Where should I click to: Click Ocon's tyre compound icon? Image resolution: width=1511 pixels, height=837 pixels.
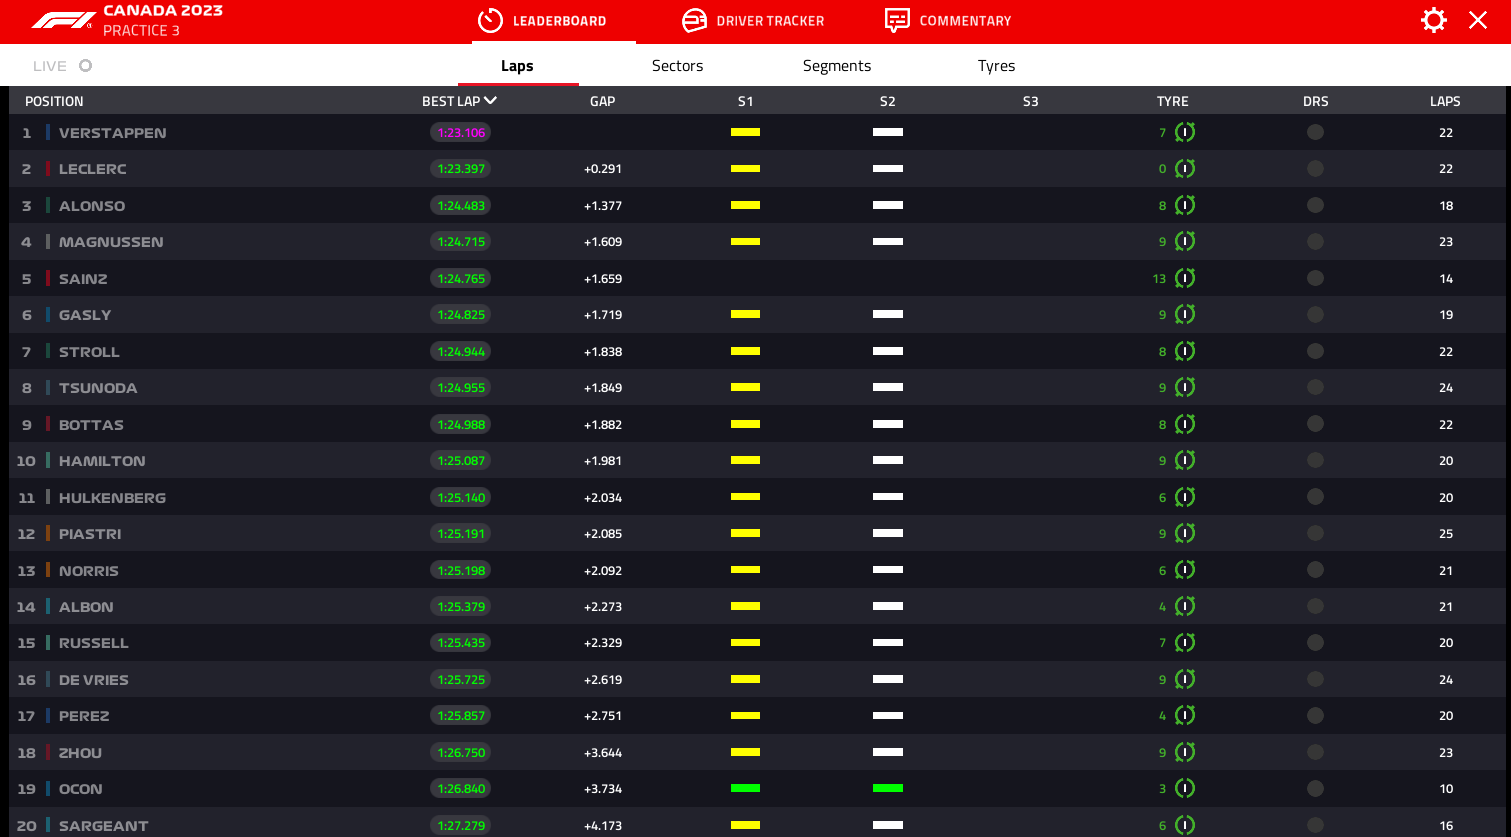coord(1185,788)
